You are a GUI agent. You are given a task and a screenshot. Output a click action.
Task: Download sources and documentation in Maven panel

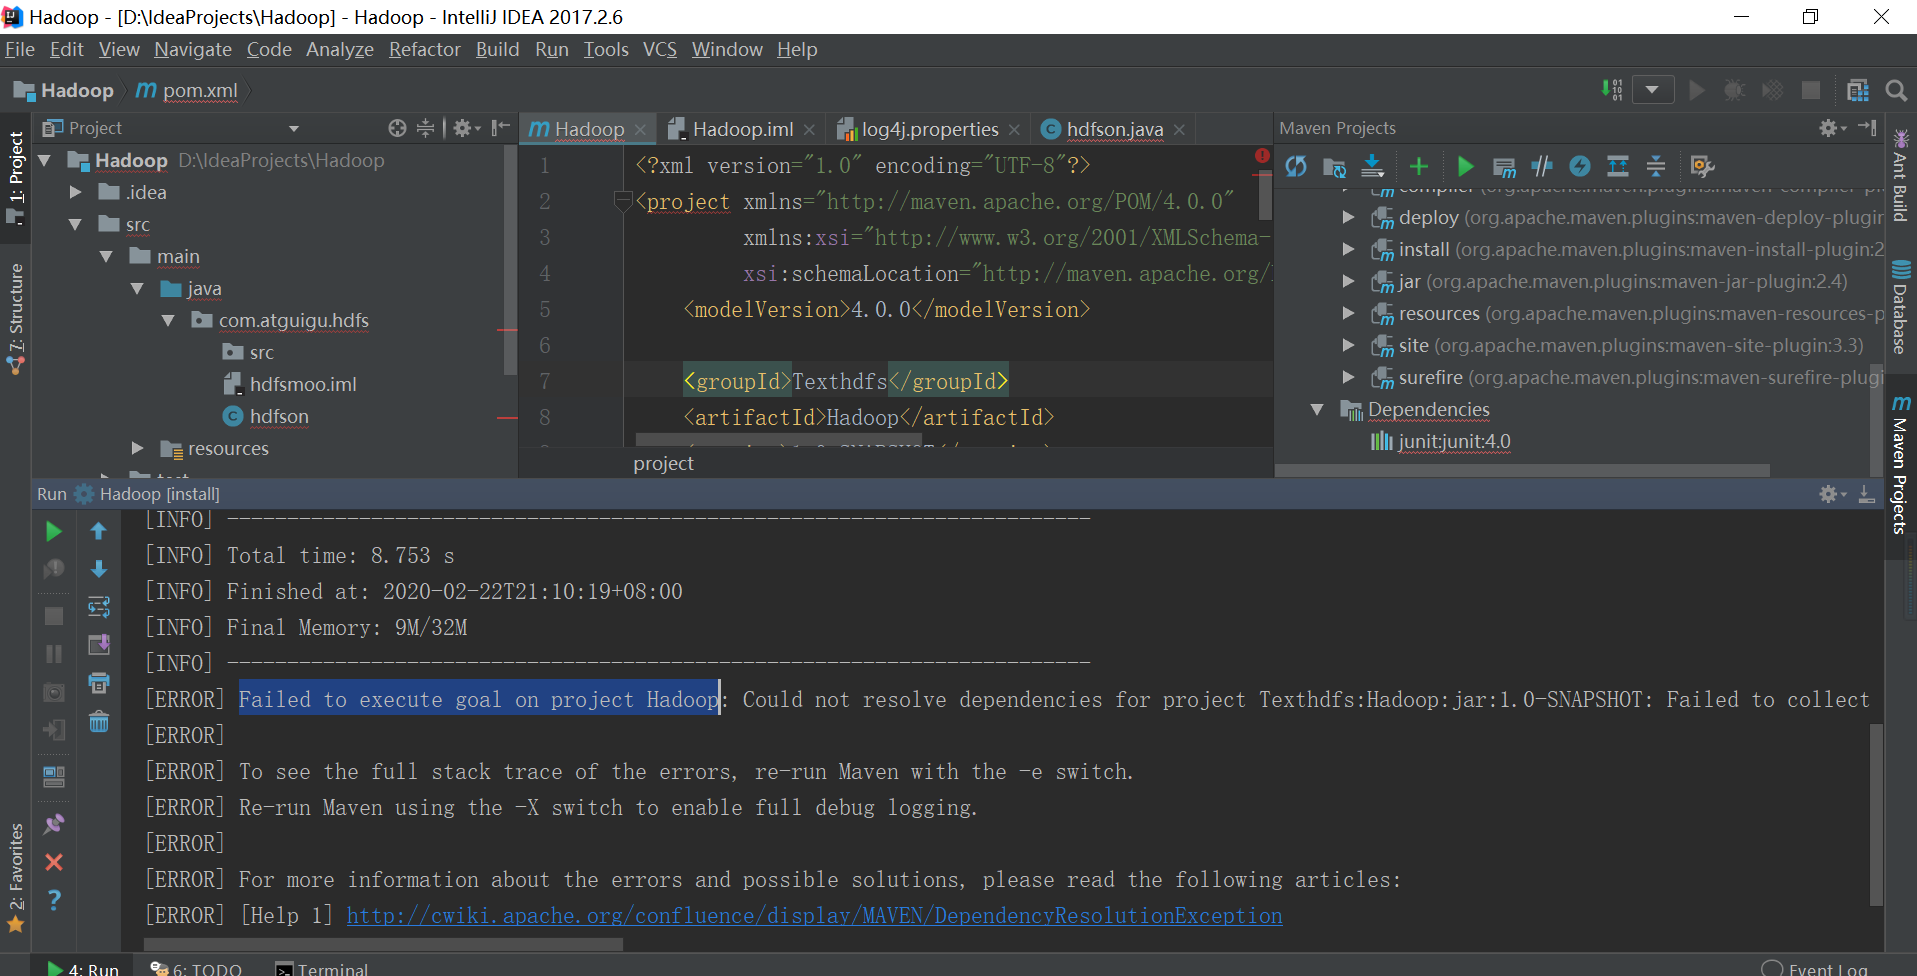tap(1373, 166)
